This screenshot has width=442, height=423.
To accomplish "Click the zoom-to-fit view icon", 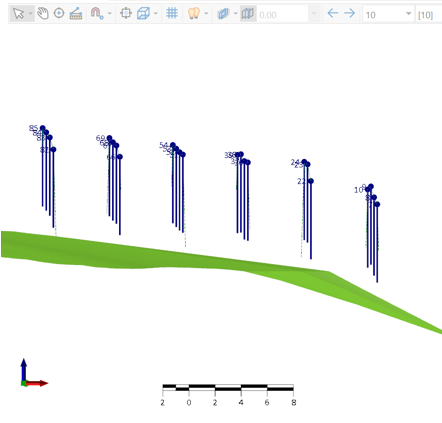I will coord(126,13).
